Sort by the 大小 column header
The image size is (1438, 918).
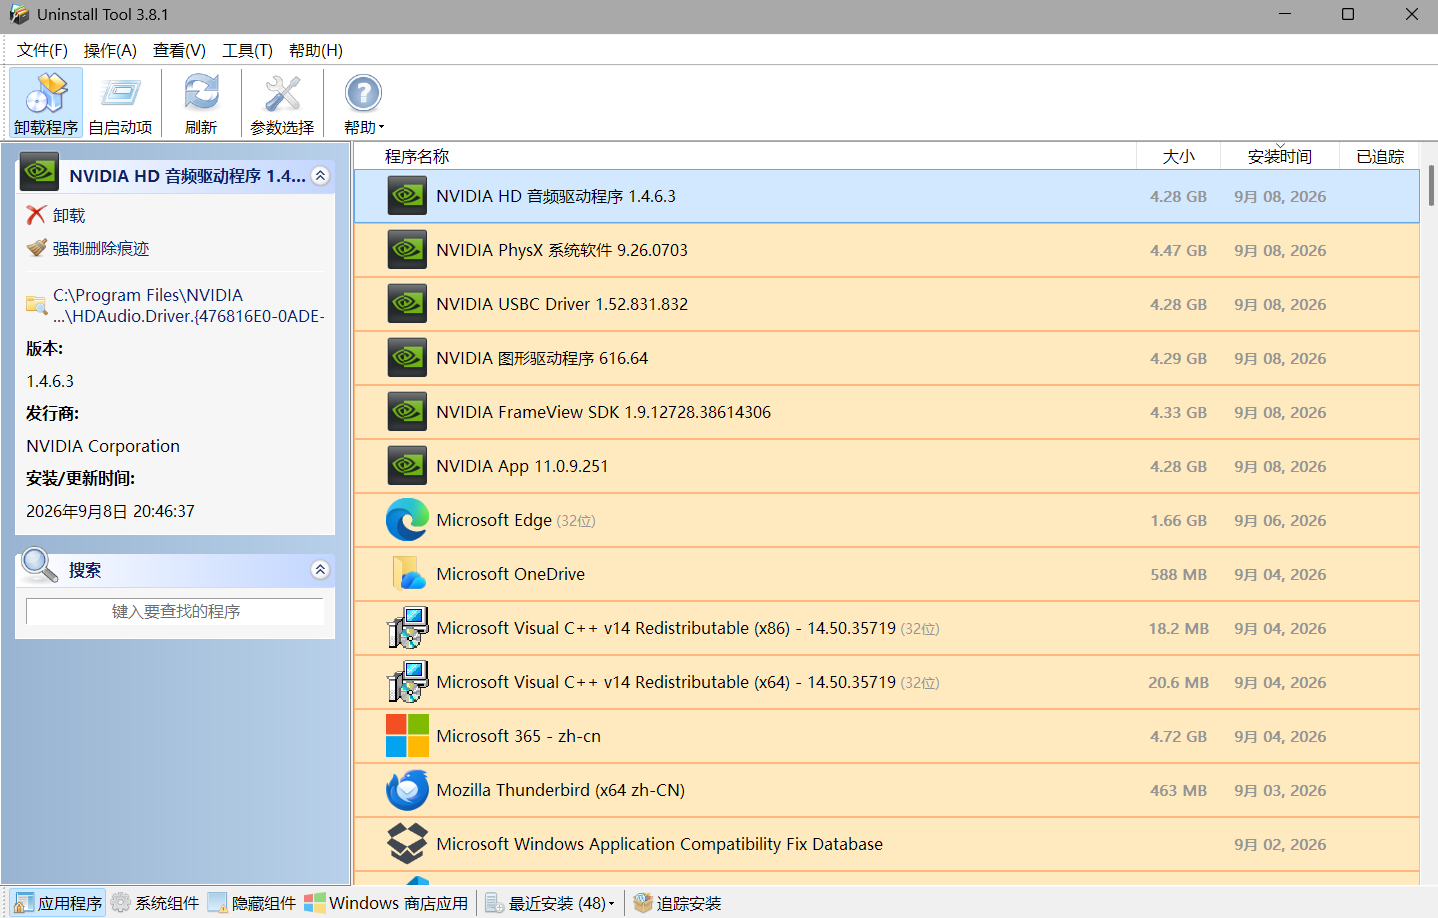pos(1179,156)
